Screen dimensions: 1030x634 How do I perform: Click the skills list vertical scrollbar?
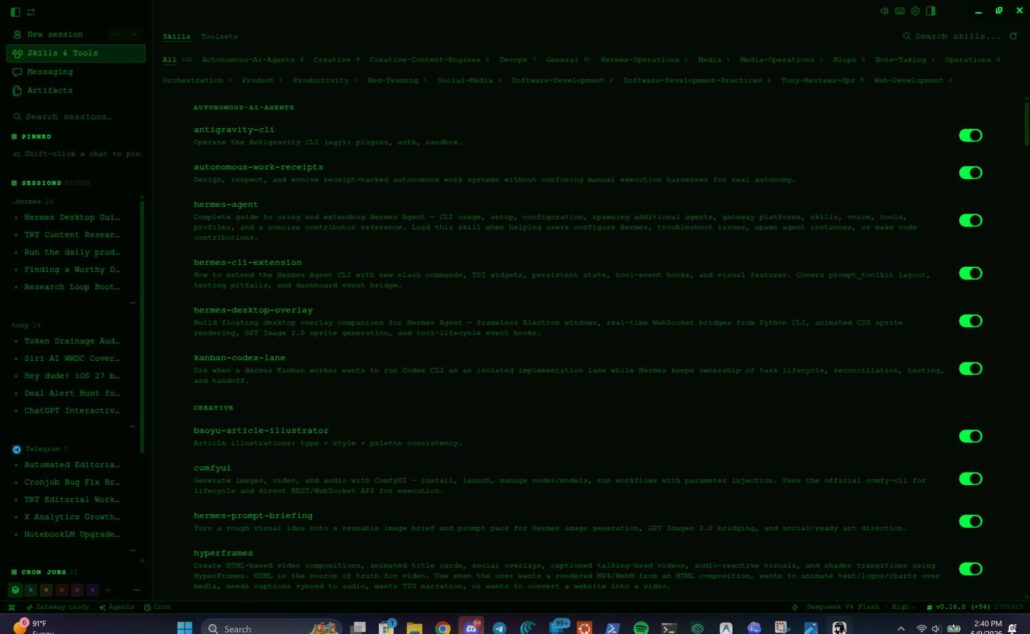click(1027, 122)
